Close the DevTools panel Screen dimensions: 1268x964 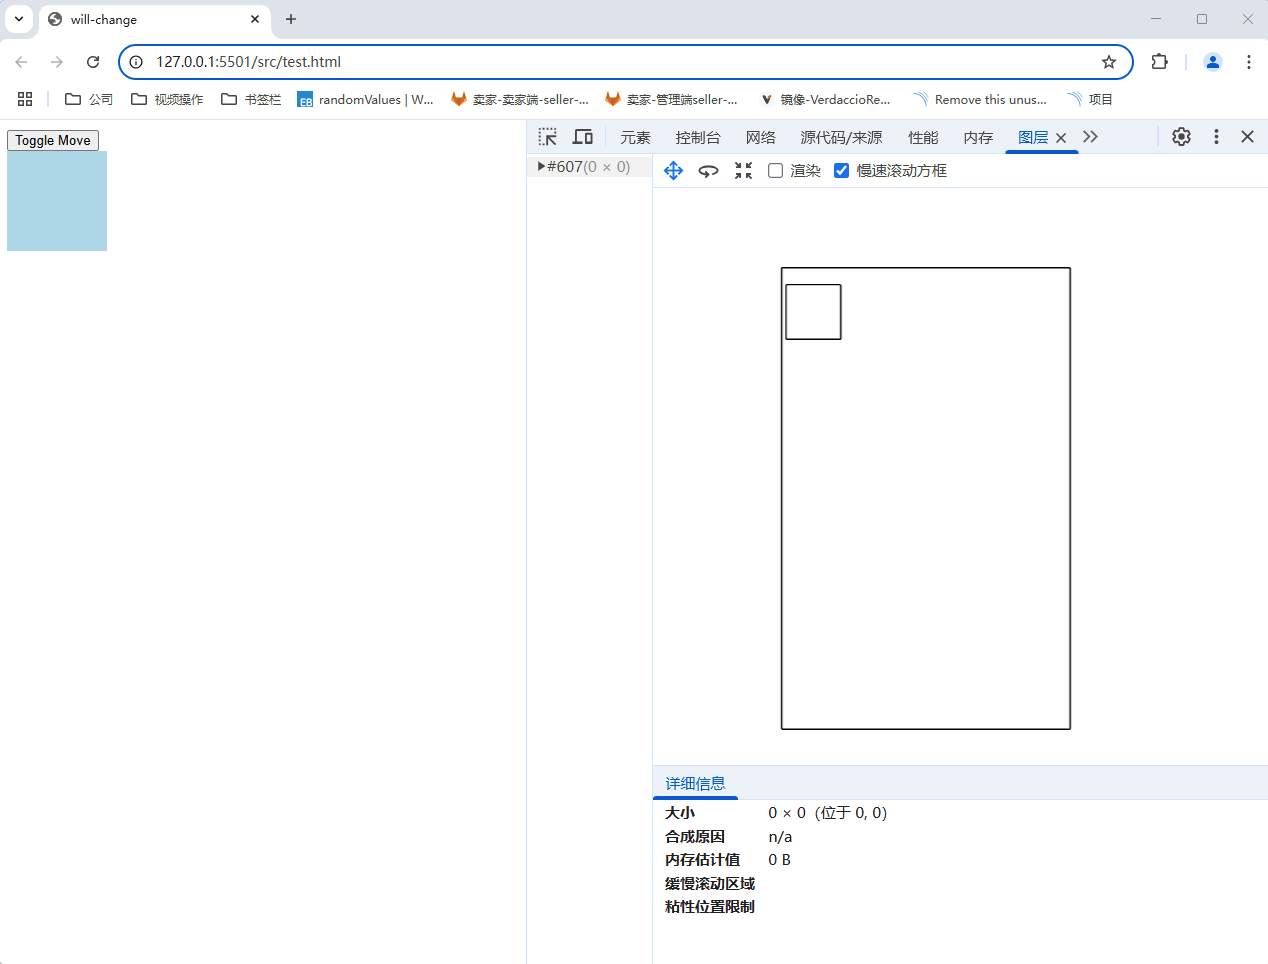click(x=1247, y=137)
